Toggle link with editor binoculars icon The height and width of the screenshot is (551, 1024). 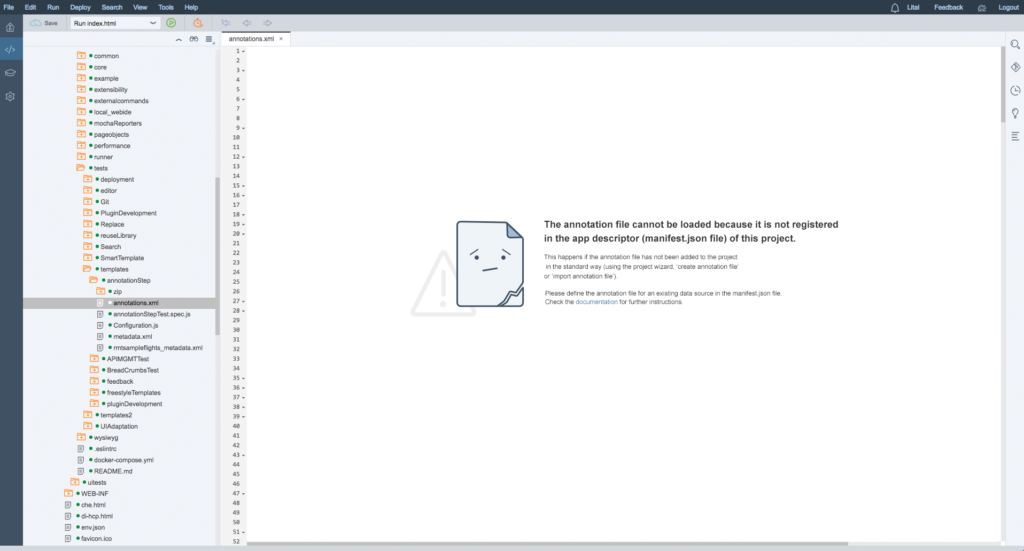pyautogui.click(x=193, y=40)
